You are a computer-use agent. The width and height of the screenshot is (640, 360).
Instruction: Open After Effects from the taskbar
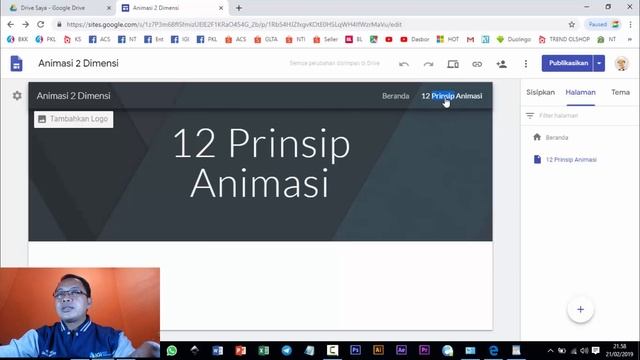click(401, 350)
